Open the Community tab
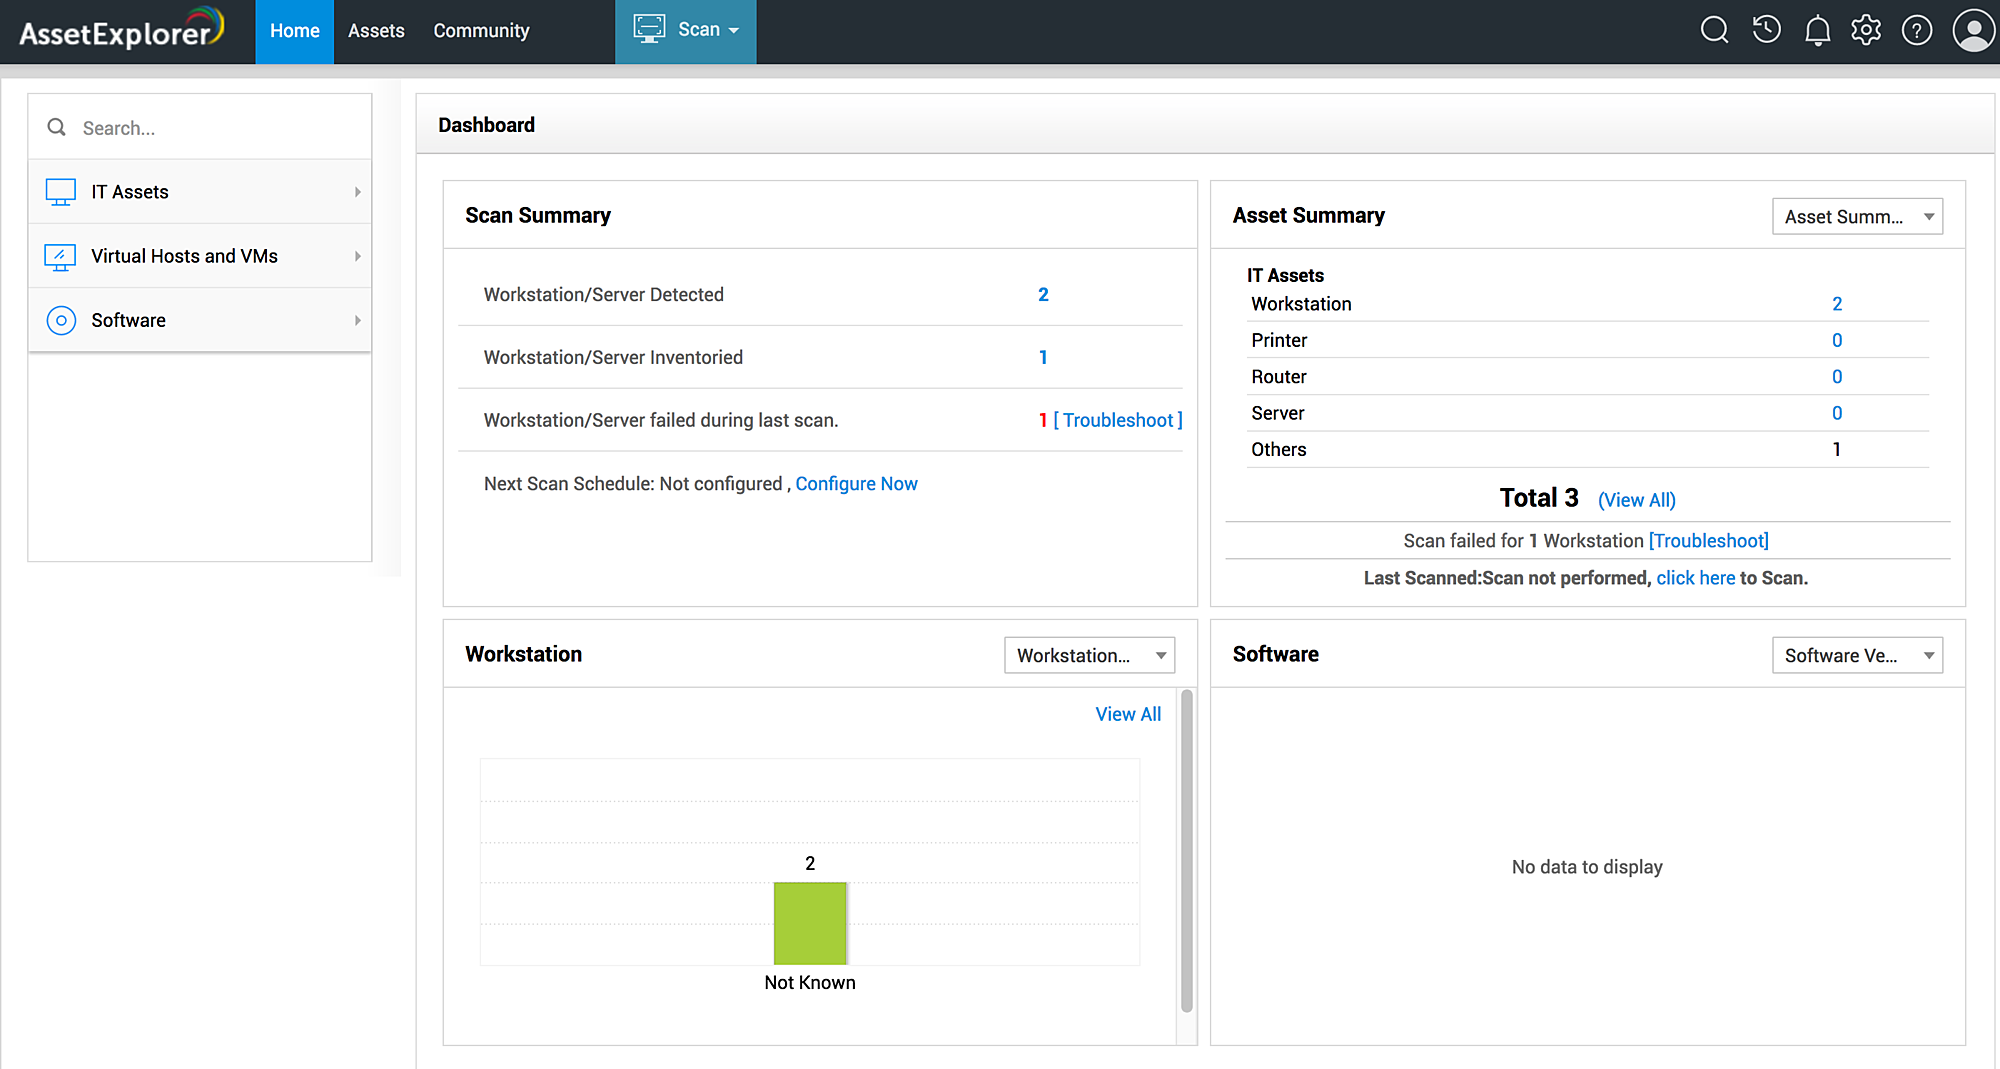The height and width of the screenshot is (1069, 2000). (x=481, y=31)
